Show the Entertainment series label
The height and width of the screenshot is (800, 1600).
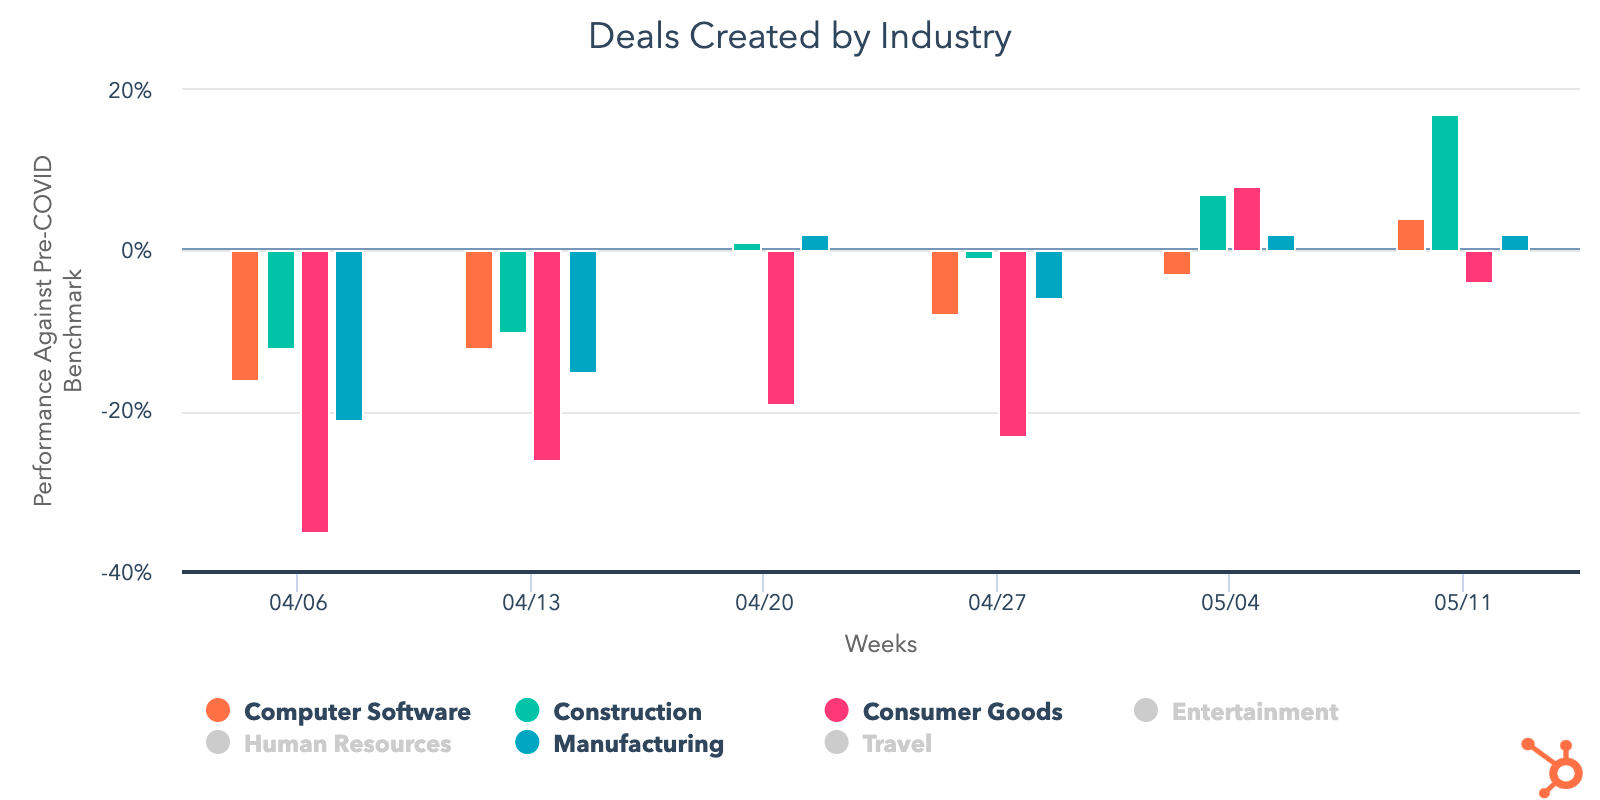[x=1255, y=712]
